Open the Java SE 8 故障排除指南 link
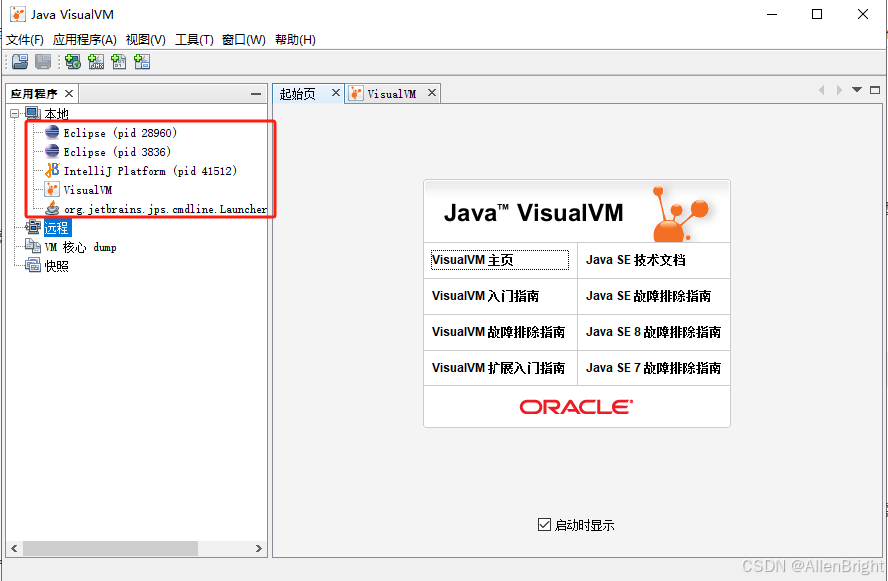This screenshot has height=581, width=888. (654, 332)
